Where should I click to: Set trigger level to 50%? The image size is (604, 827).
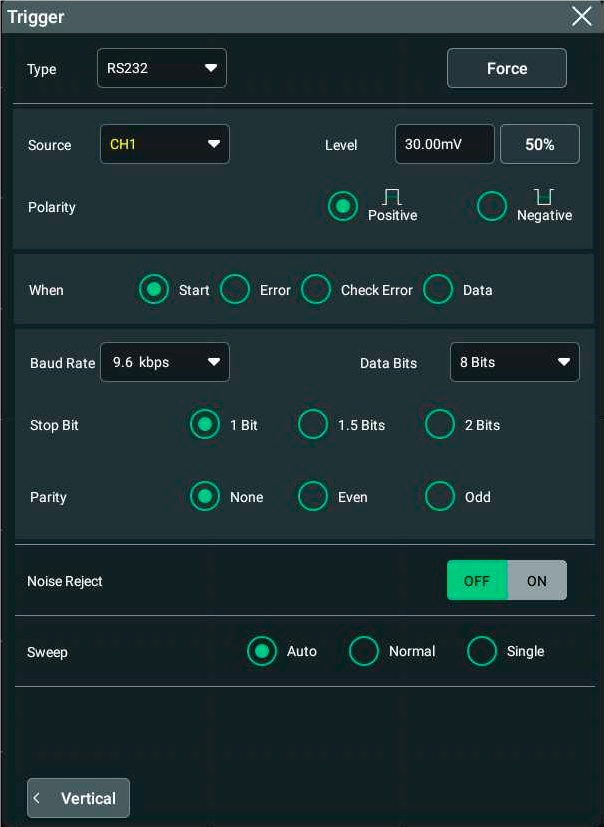pyautogui.click(x=539, y=144)
